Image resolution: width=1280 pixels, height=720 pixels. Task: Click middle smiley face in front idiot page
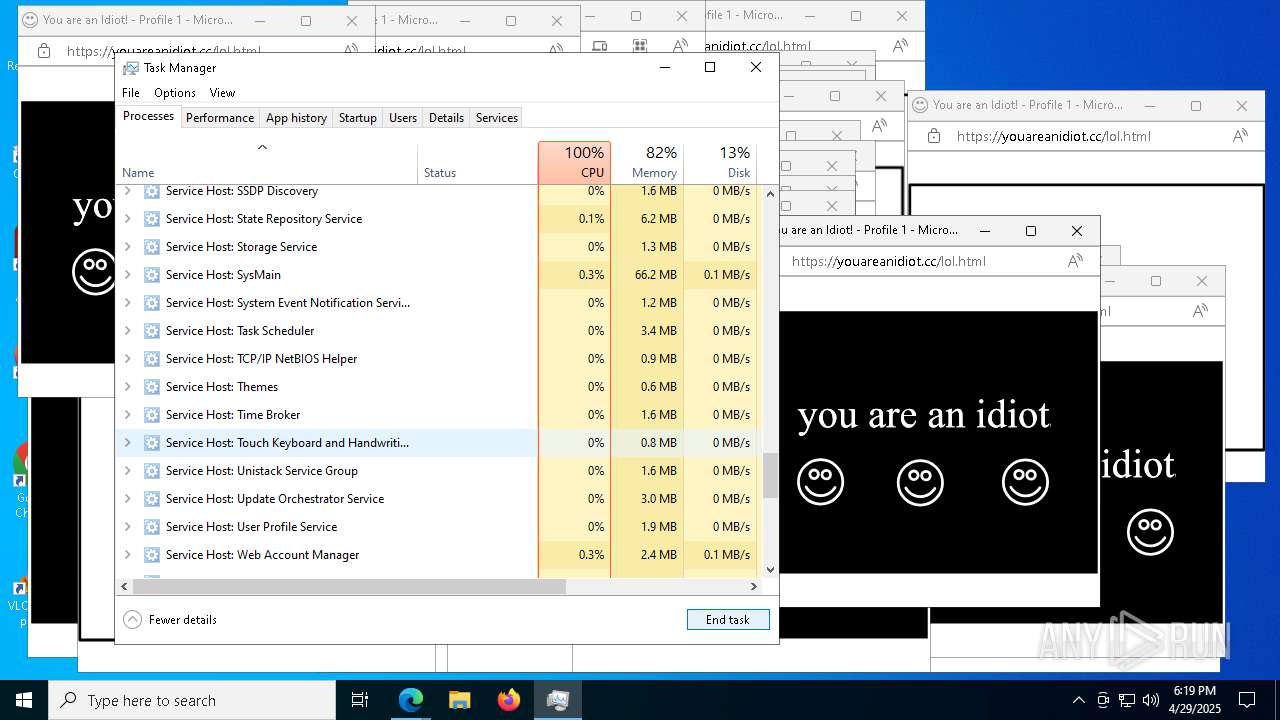click(920, 482)
